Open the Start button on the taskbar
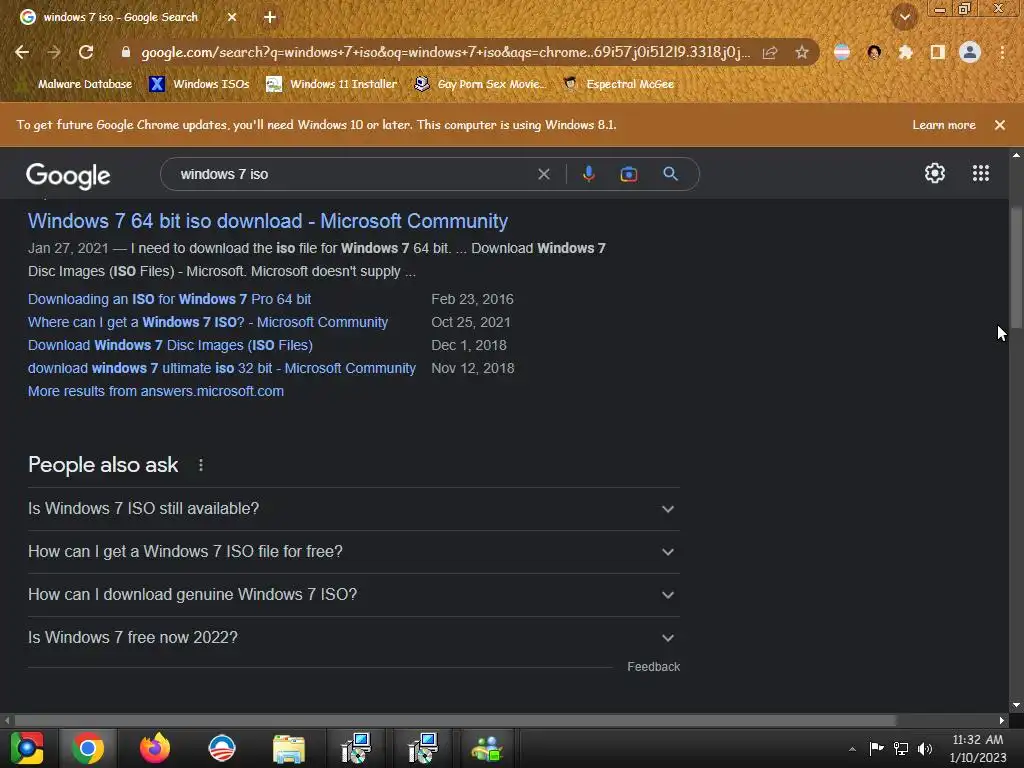 [27, 748]
